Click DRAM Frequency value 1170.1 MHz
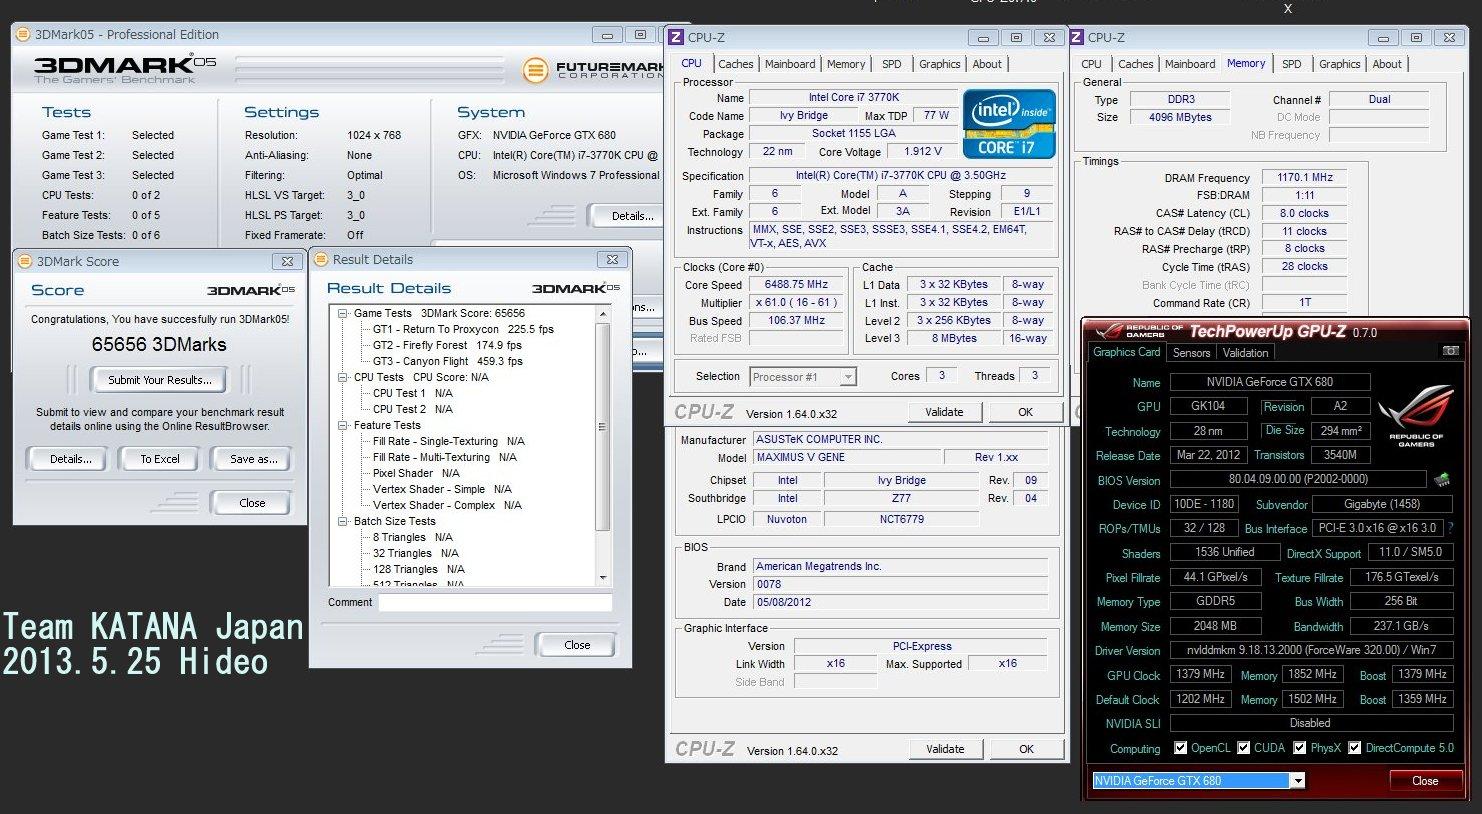Viewport: 1482px width, 814px height. point(1305,177)
